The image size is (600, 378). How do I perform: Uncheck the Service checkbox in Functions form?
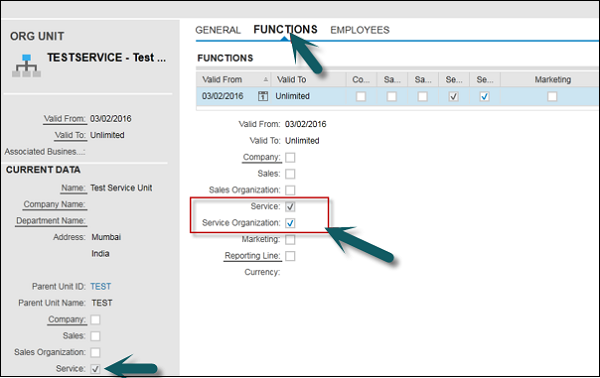[290, 207]
